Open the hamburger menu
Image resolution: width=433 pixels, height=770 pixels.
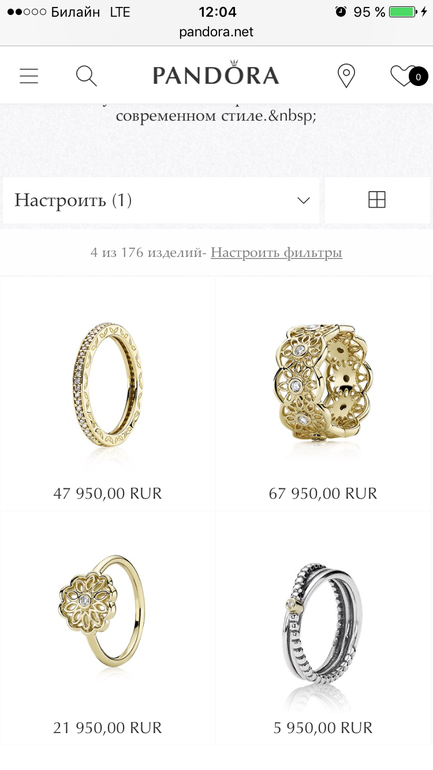(x=29, y=76)
